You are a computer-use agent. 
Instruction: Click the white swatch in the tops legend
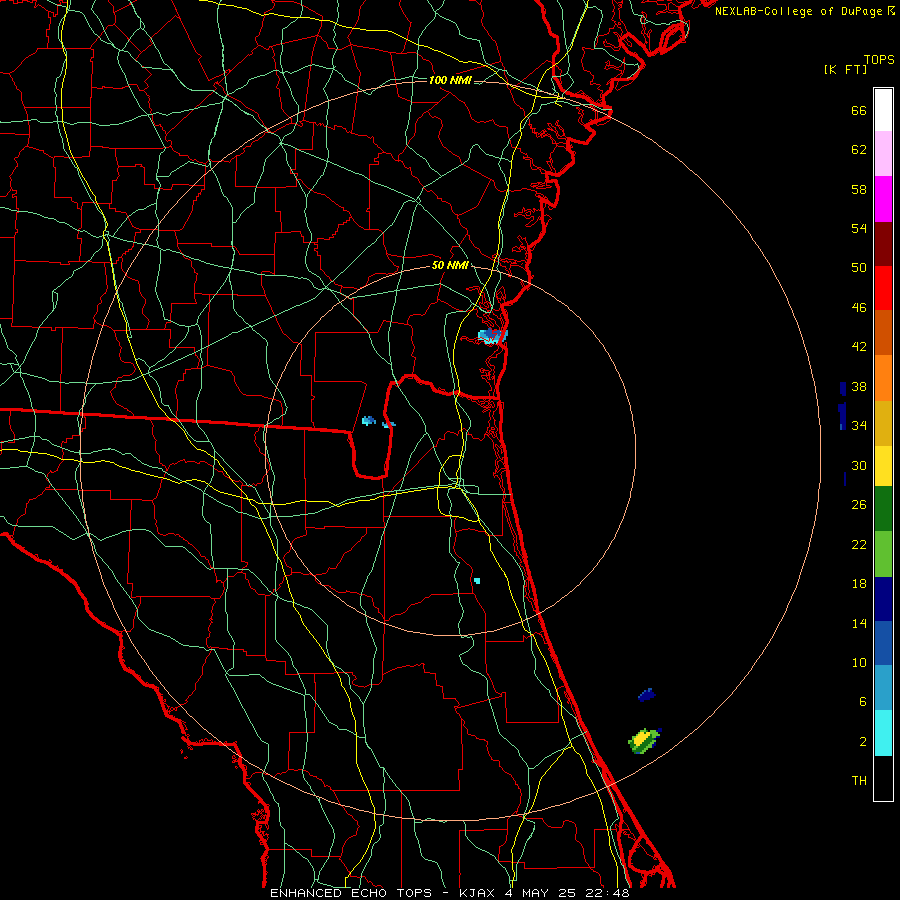point(883,110)
